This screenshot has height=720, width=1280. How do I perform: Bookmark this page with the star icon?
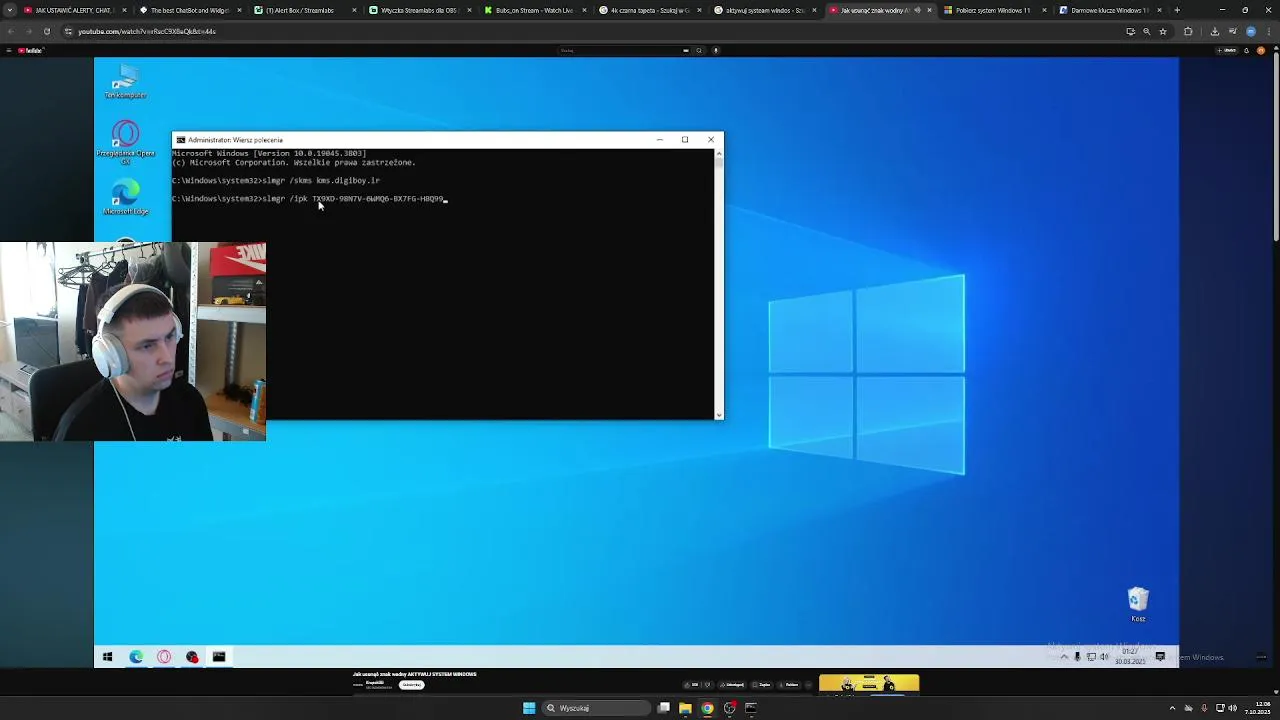coord(1162,31)
